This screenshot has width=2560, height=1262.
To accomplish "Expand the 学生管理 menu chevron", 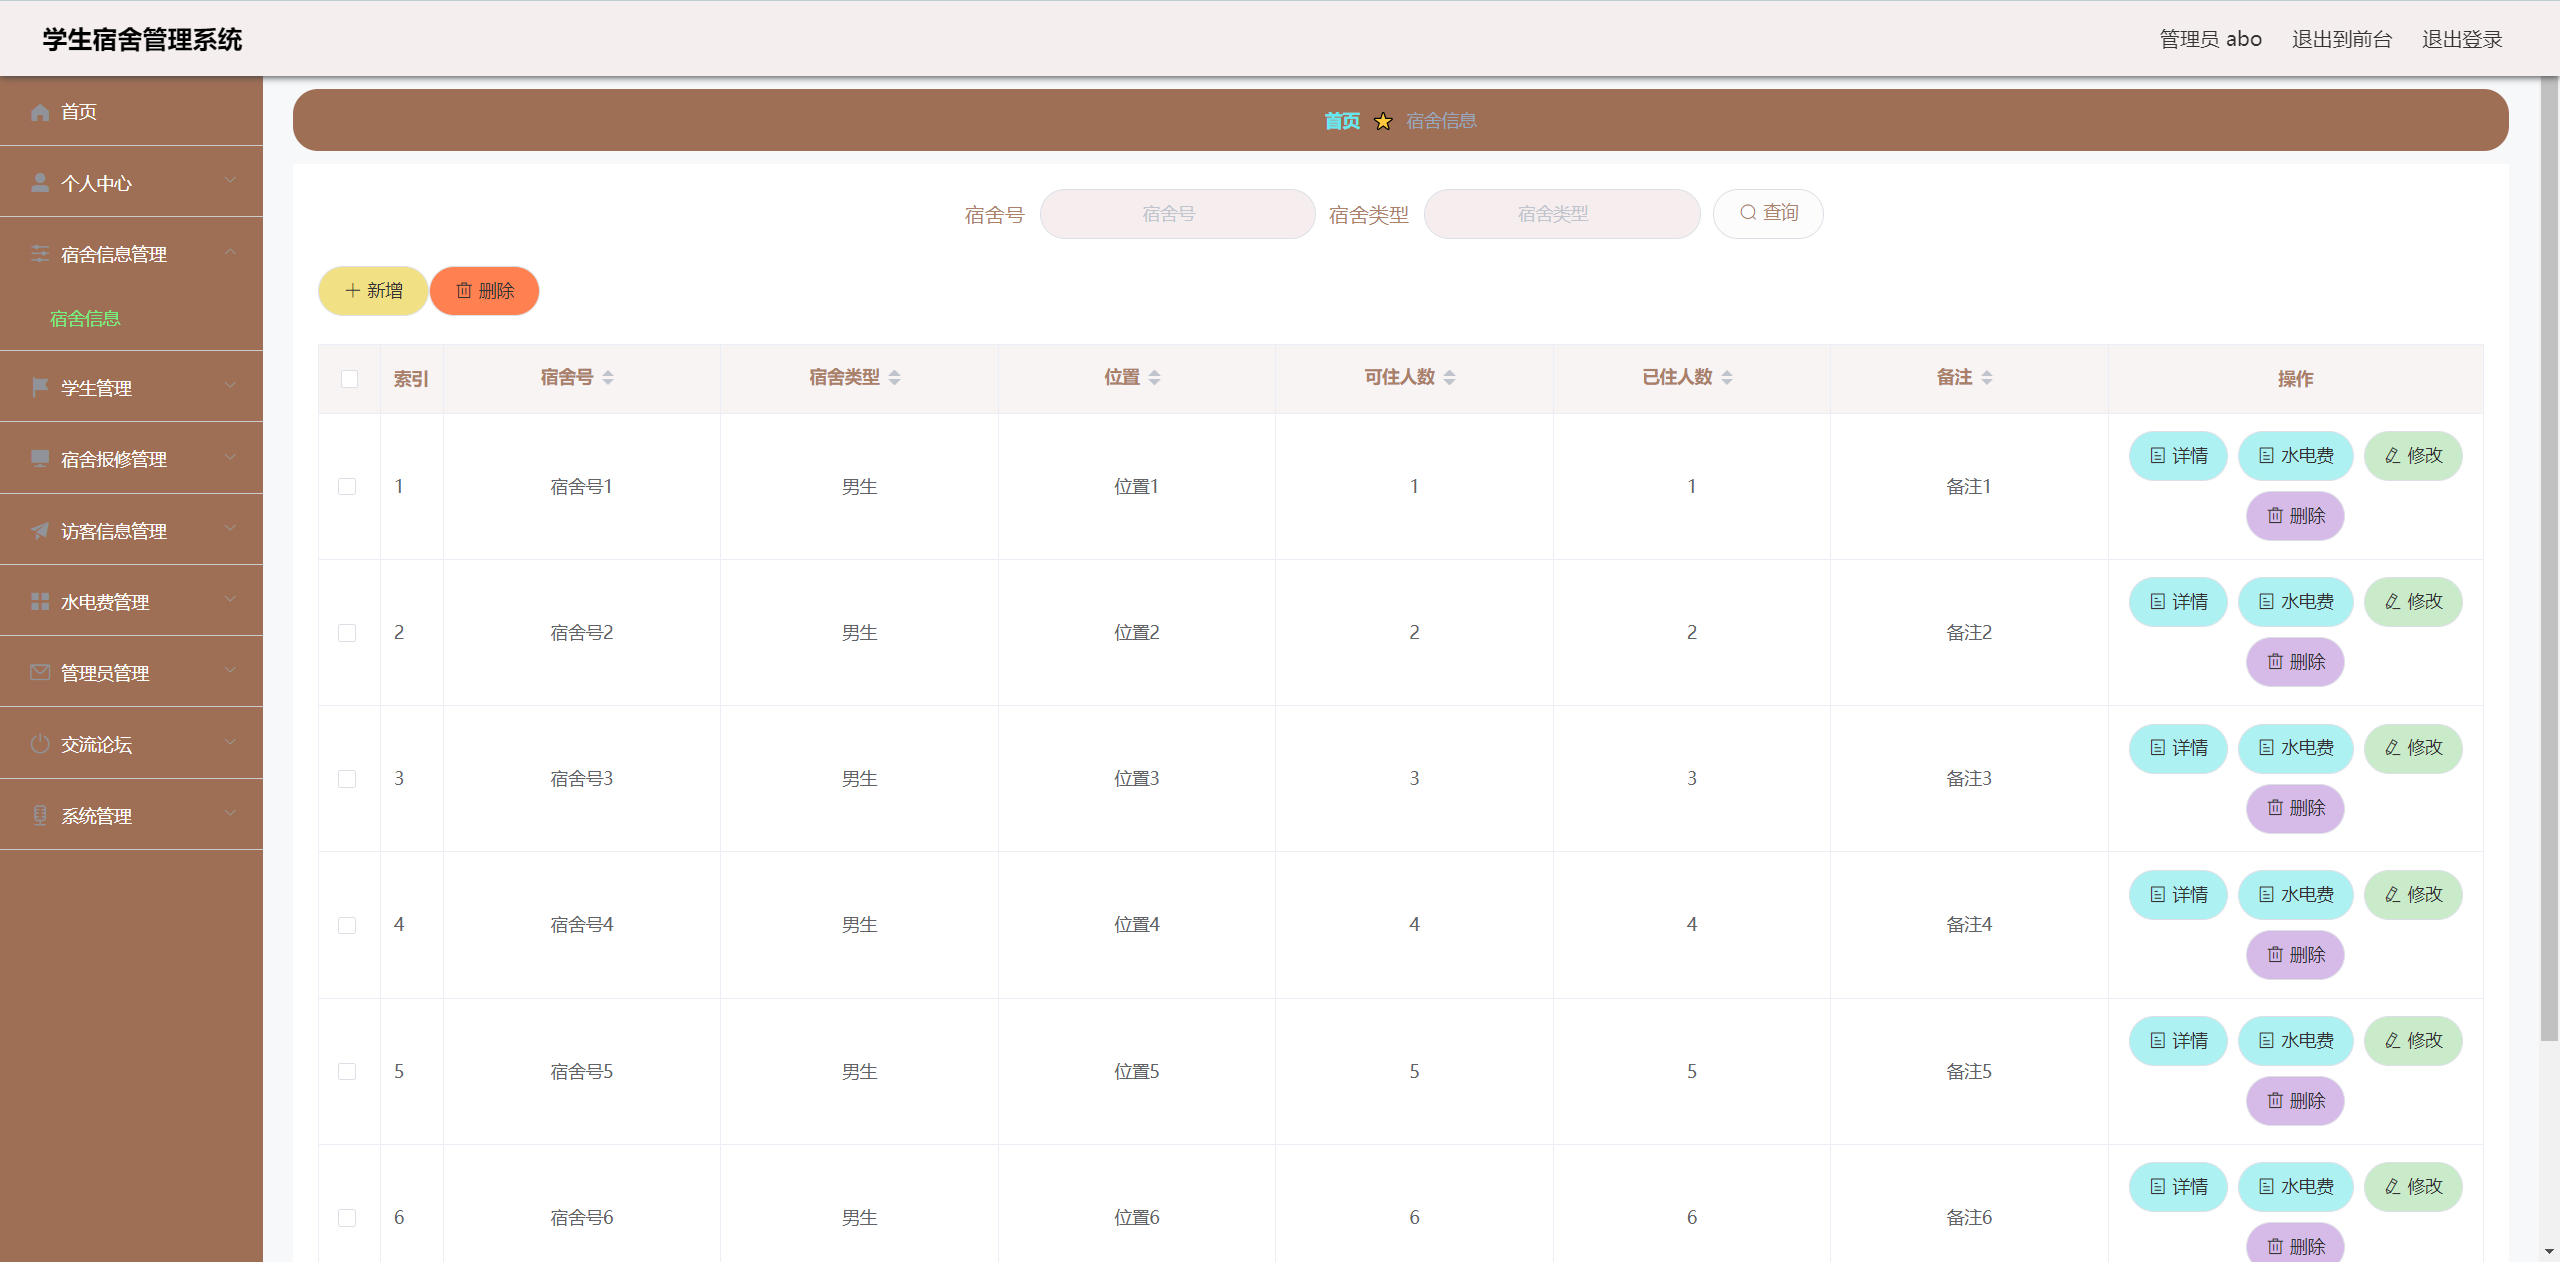I will coord(230,385).
